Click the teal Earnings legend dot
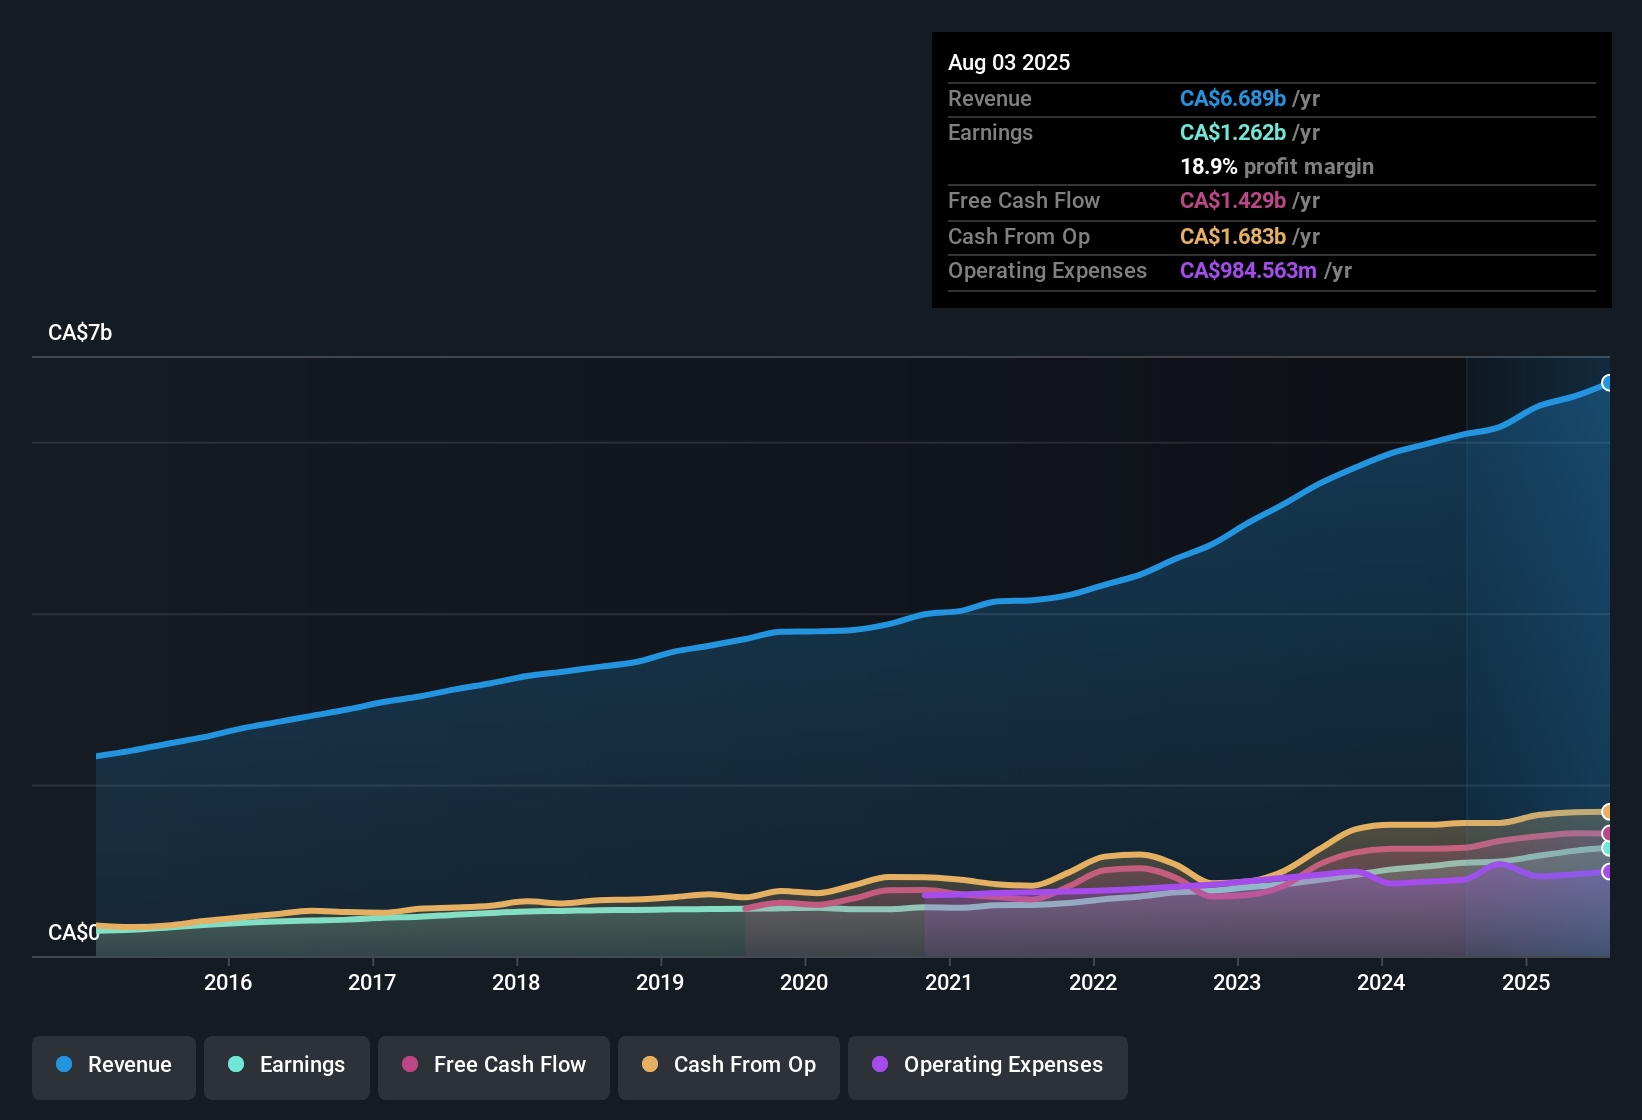This screenshot has width=1642, height=1120. click(x=236, y=1065)
